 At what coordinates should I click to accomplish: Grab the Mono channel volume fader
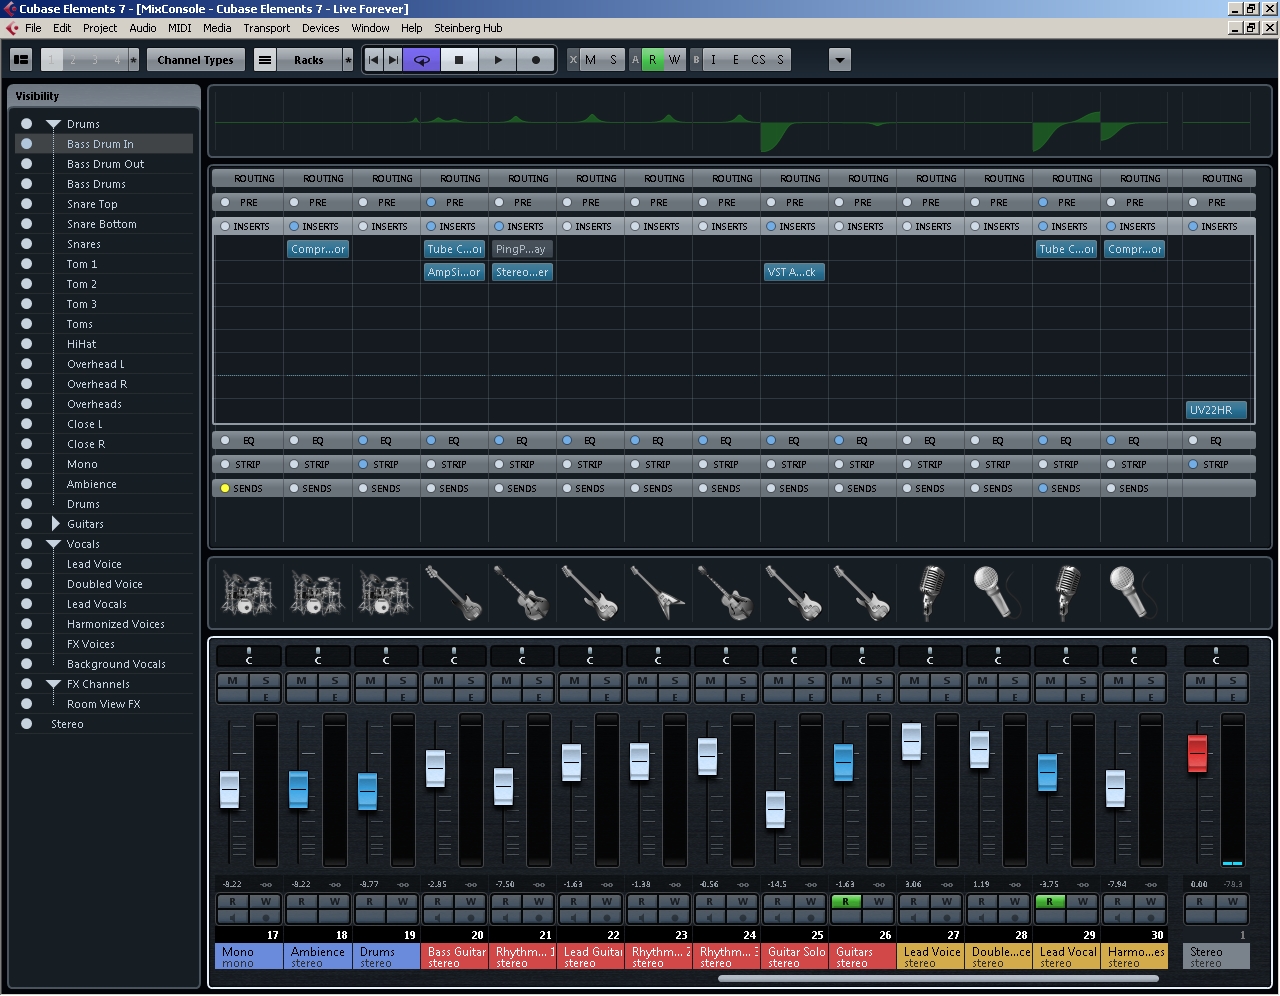coord(230,790)
